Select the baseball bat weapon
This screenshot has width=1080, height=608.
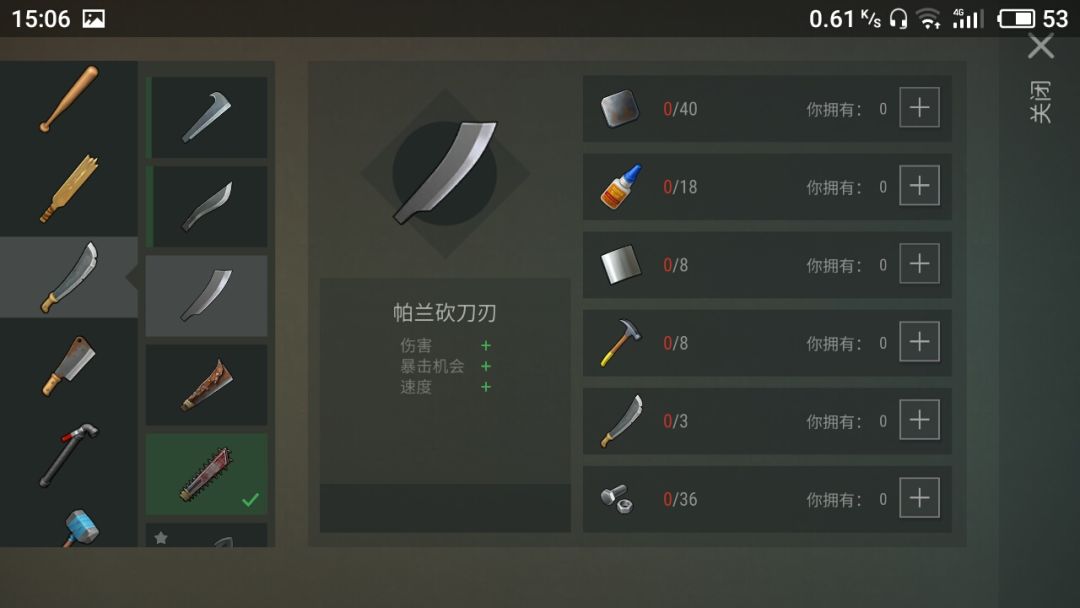[69, 99]
